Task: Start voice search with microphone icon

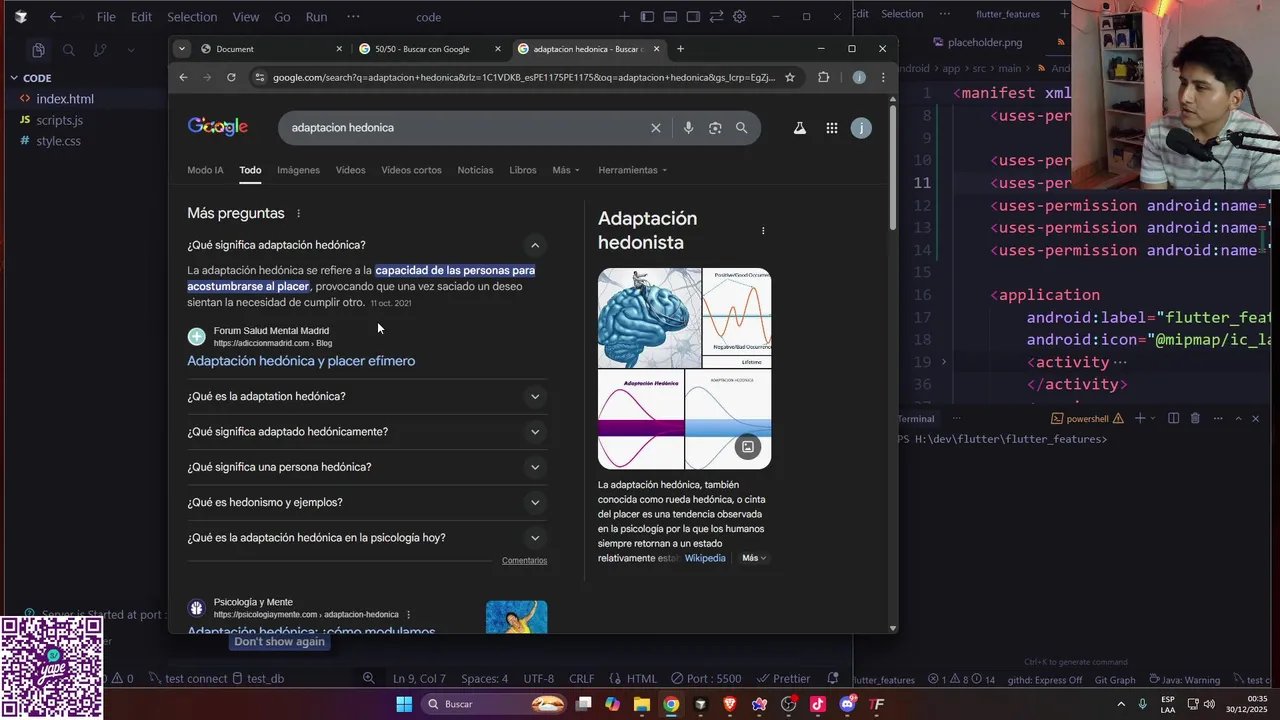Action: point(688,128)
